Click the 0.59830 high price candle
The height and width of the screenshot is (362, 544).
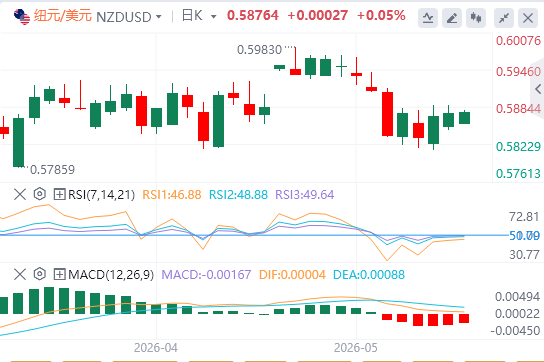click(296, 61)
